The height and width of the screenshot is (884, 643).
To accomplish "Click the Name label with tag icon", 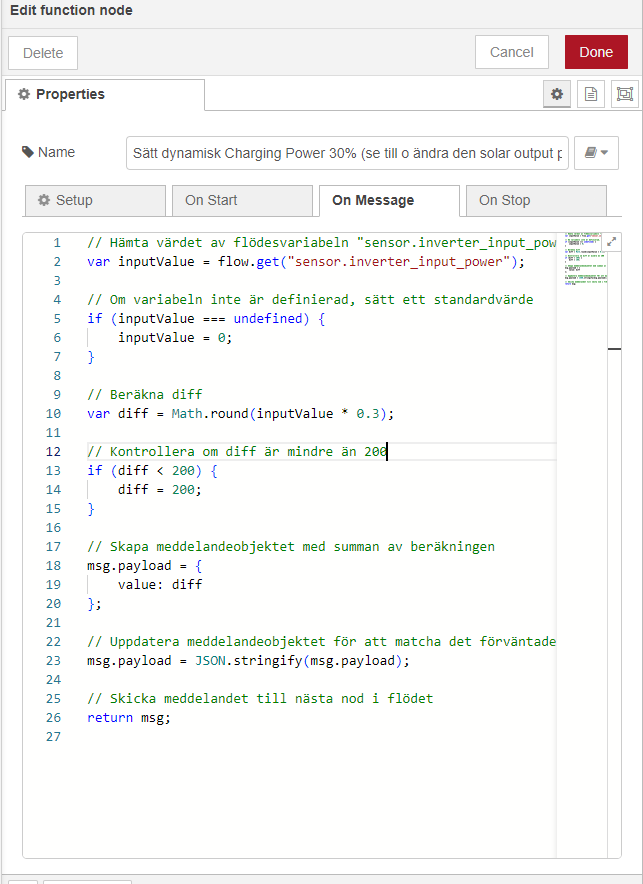I will (x=48, y=152).
